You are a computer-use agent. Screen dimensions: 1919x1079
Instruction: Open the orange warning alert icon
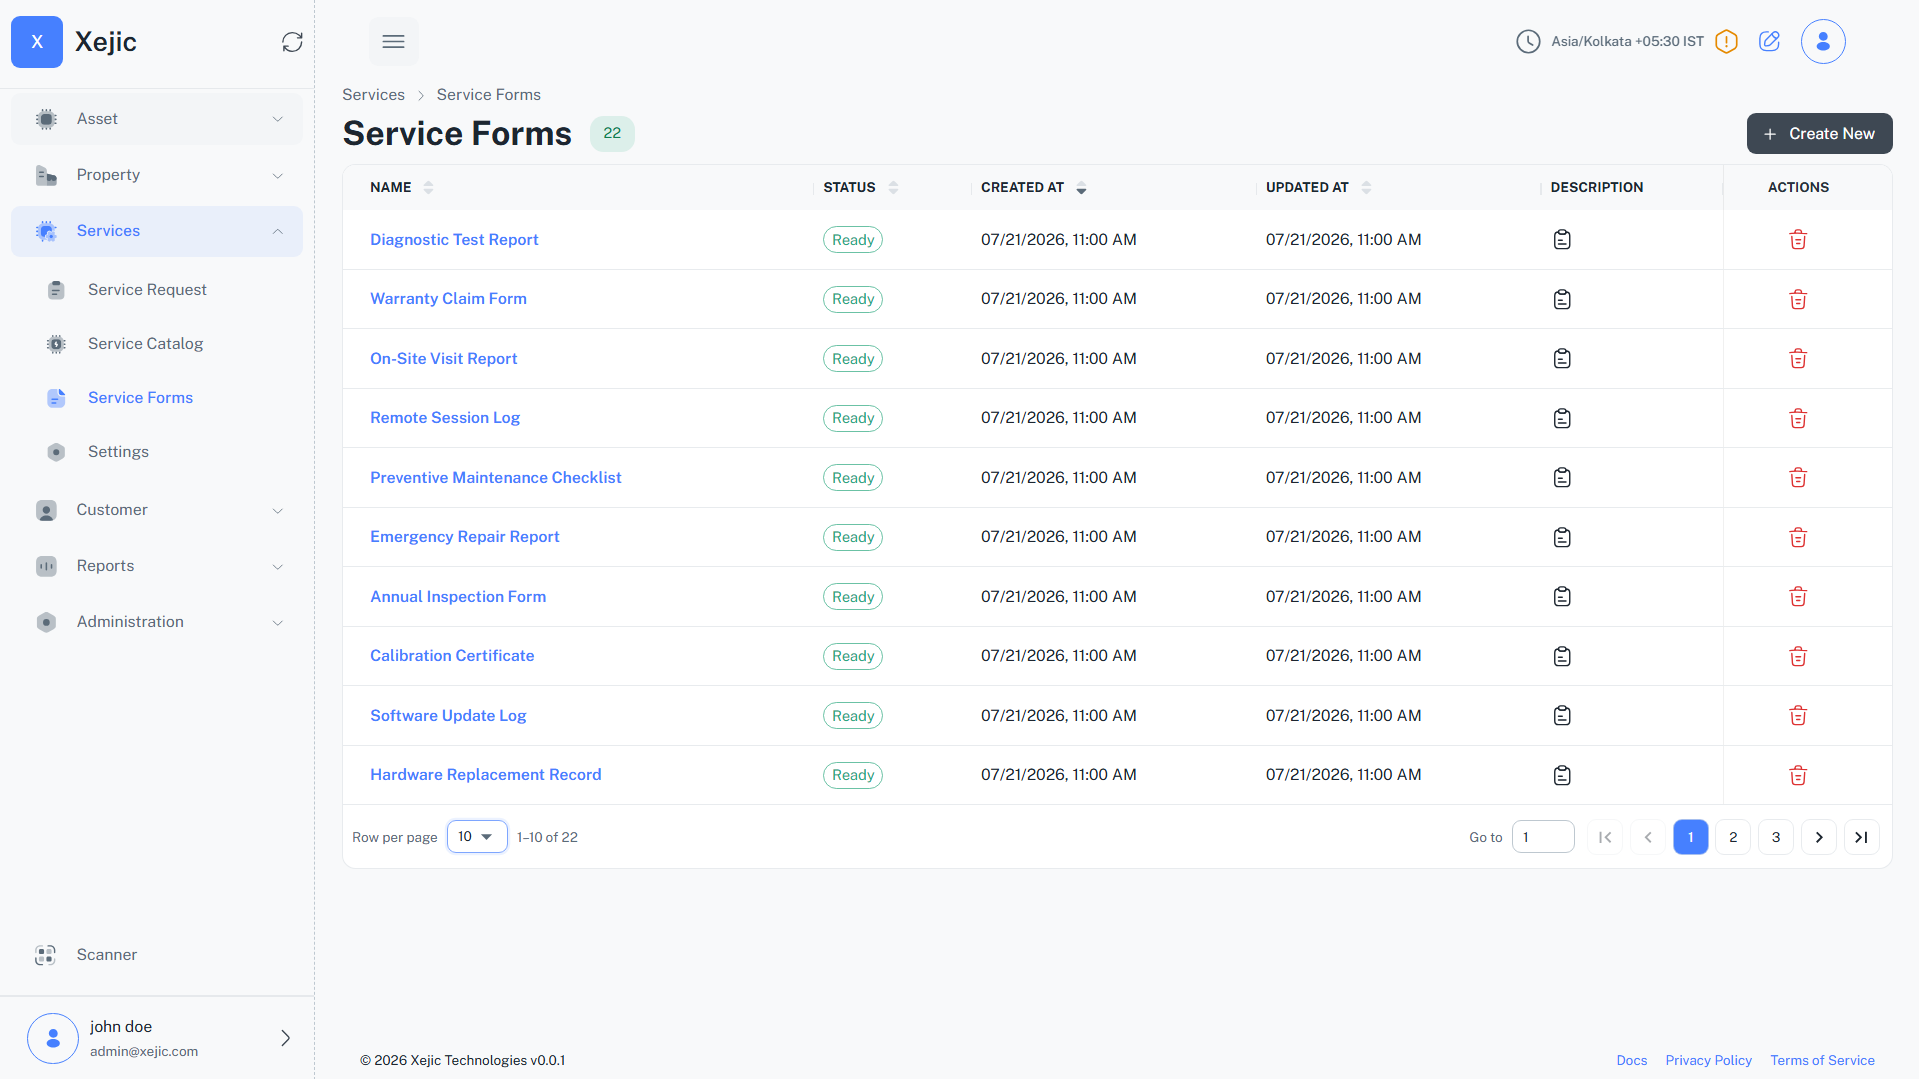coord(1726,42)
